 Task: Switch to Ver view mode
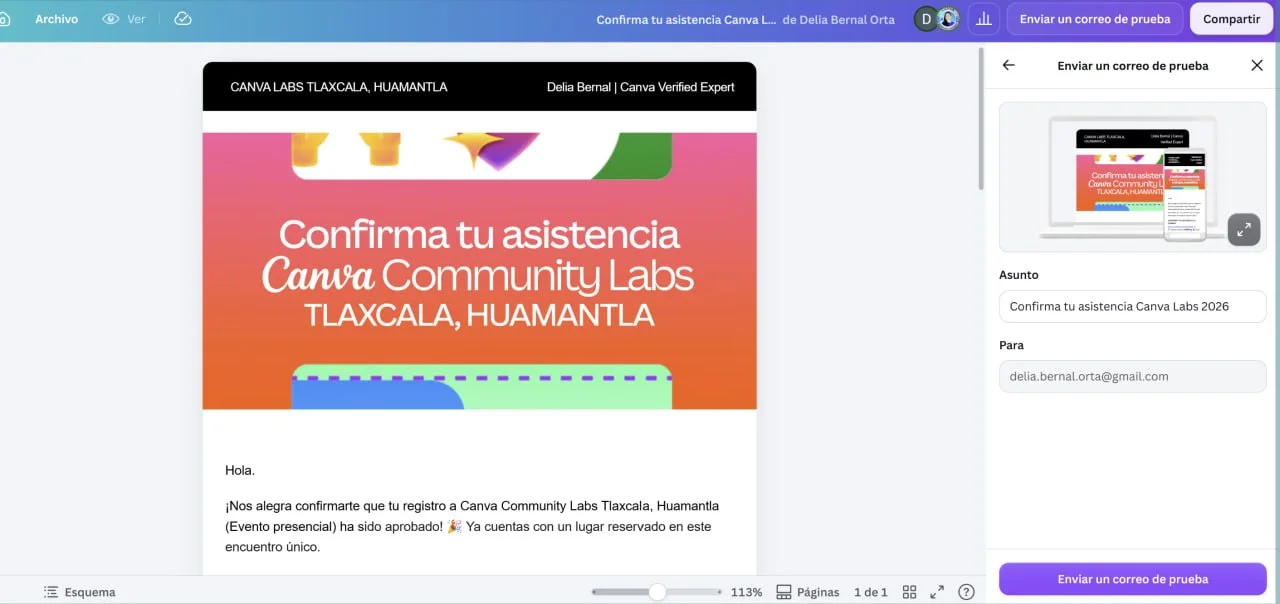tap(124, 19)
